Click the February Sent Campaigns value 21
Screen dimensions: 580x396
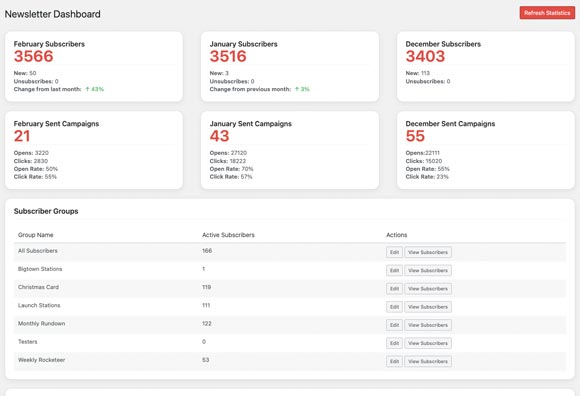[22, 136]
